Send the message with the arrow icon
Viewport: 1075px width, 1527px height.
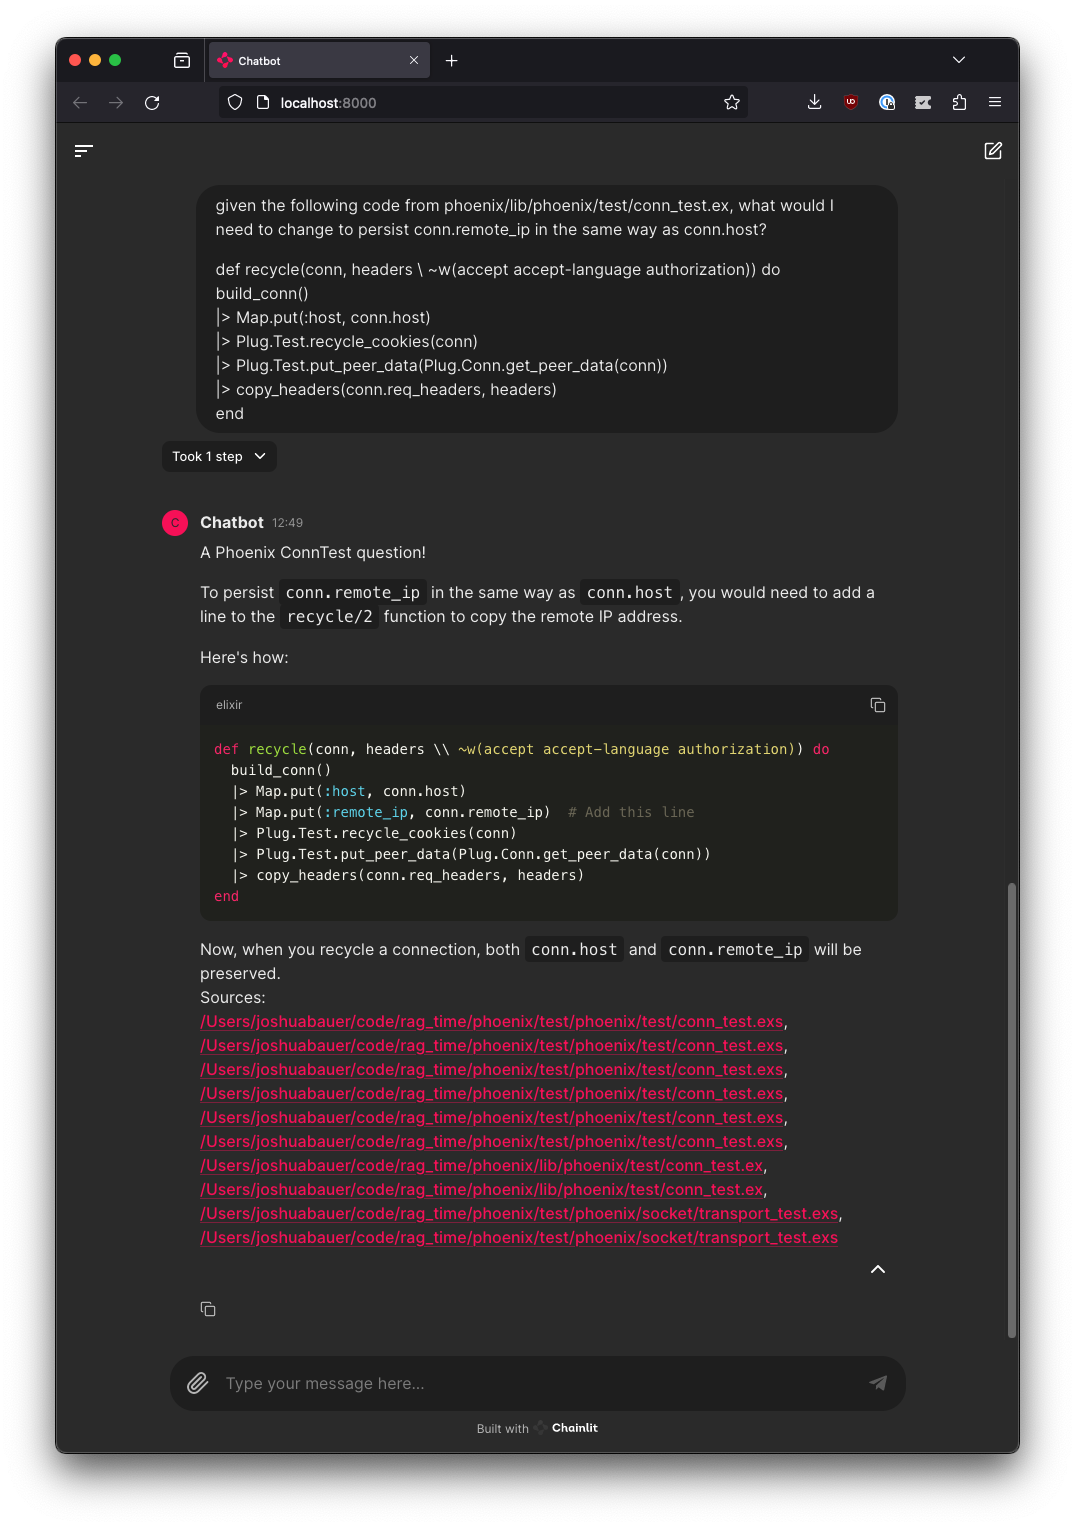pos(878,1383)
